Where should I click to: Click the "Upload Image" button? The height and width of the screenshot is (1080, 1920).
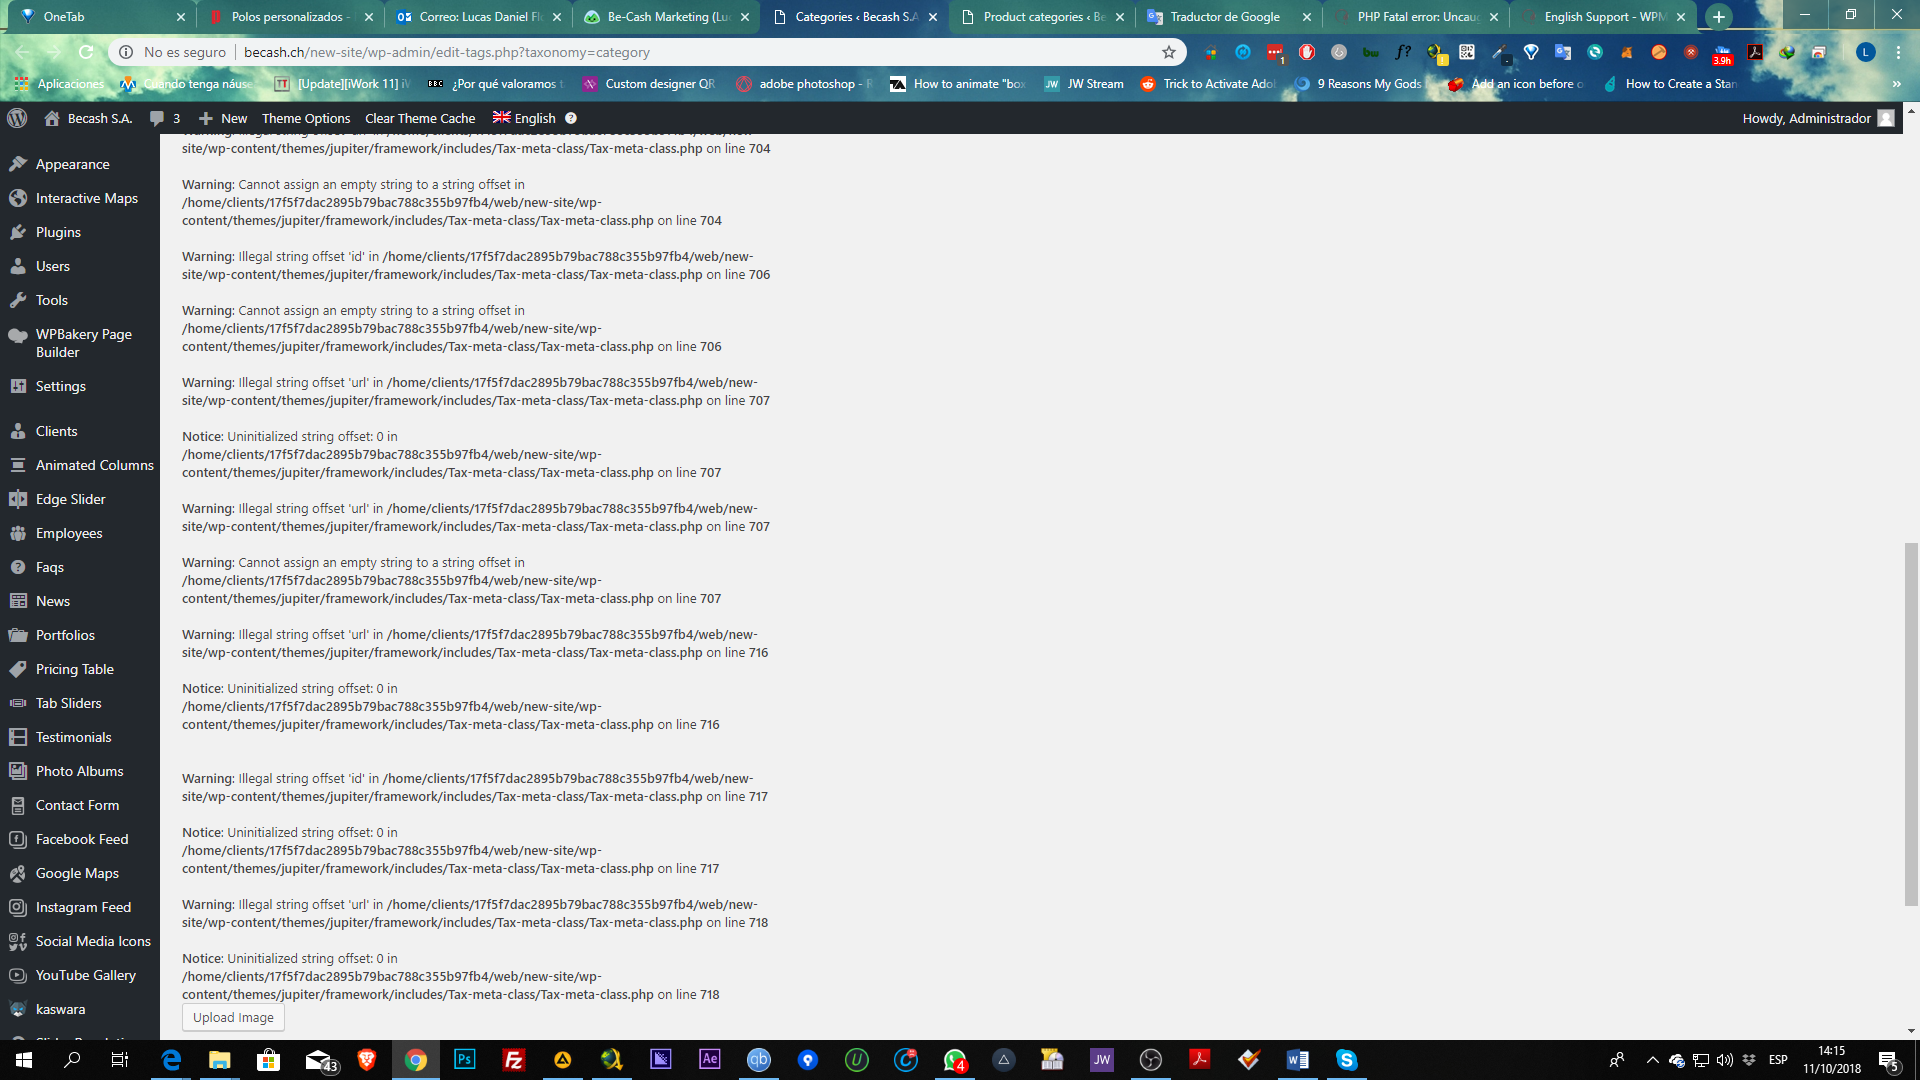pos(232,1017)
